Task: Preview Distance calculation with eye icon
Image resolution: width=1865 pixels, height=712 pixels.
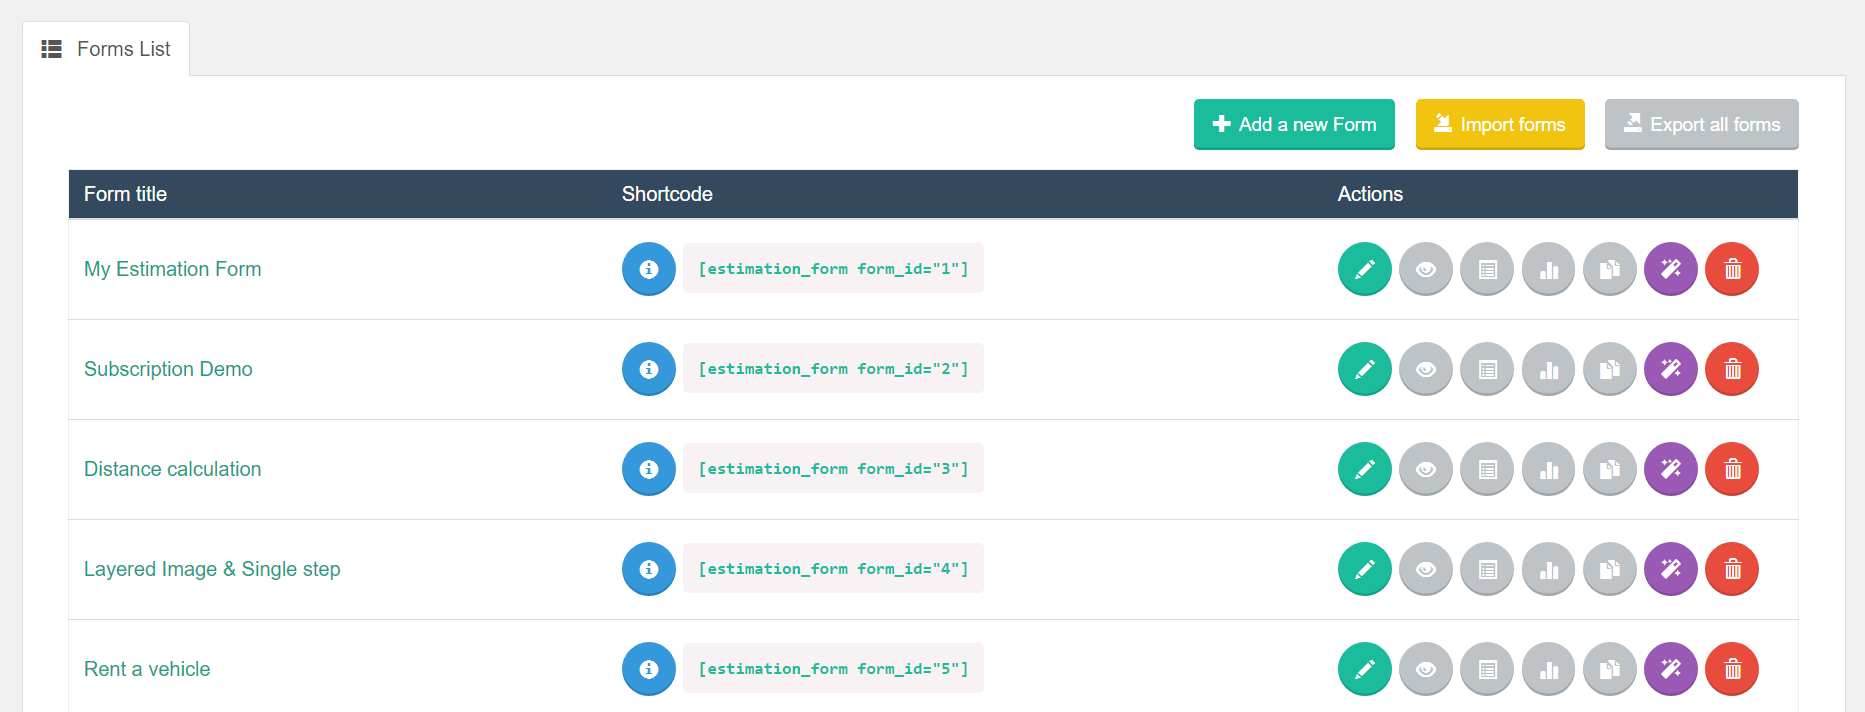Action: point(1426,469)
